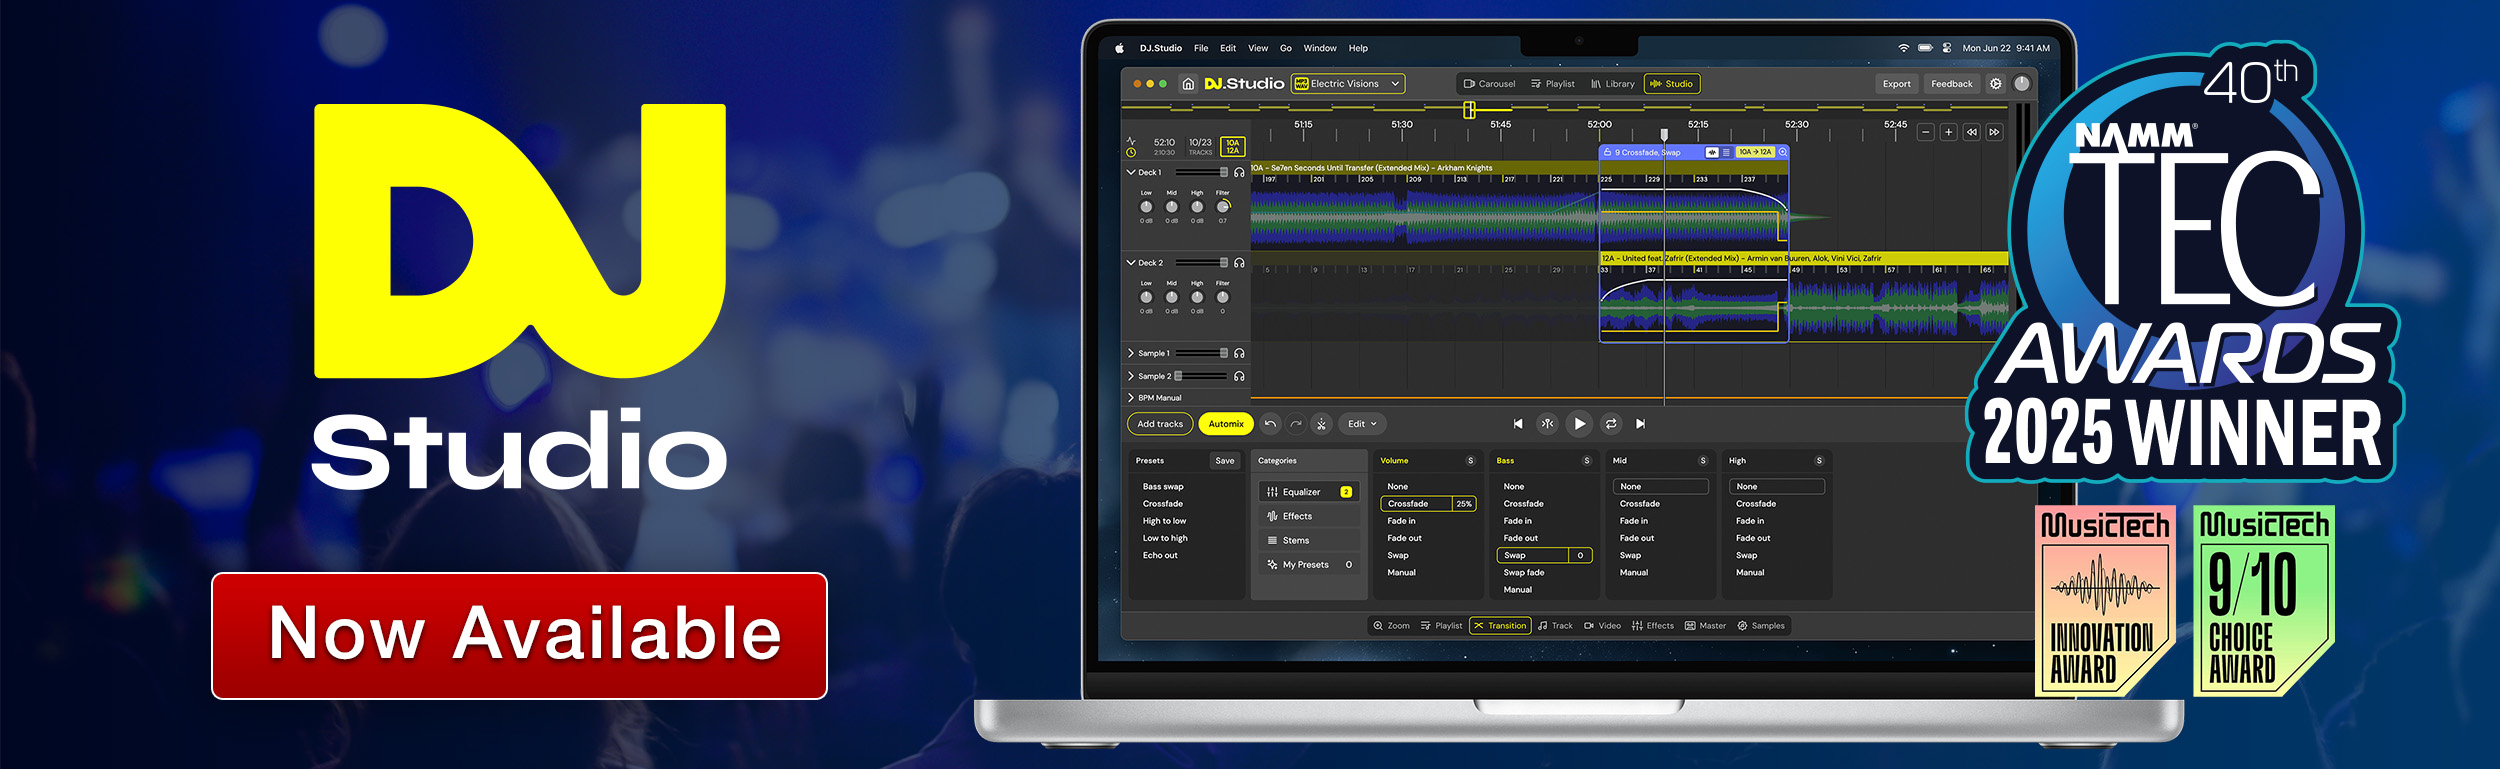The image size is (2500, 769).
Task: Click the lock icon on the 9 Crossfade transition
Action: 1607,152
